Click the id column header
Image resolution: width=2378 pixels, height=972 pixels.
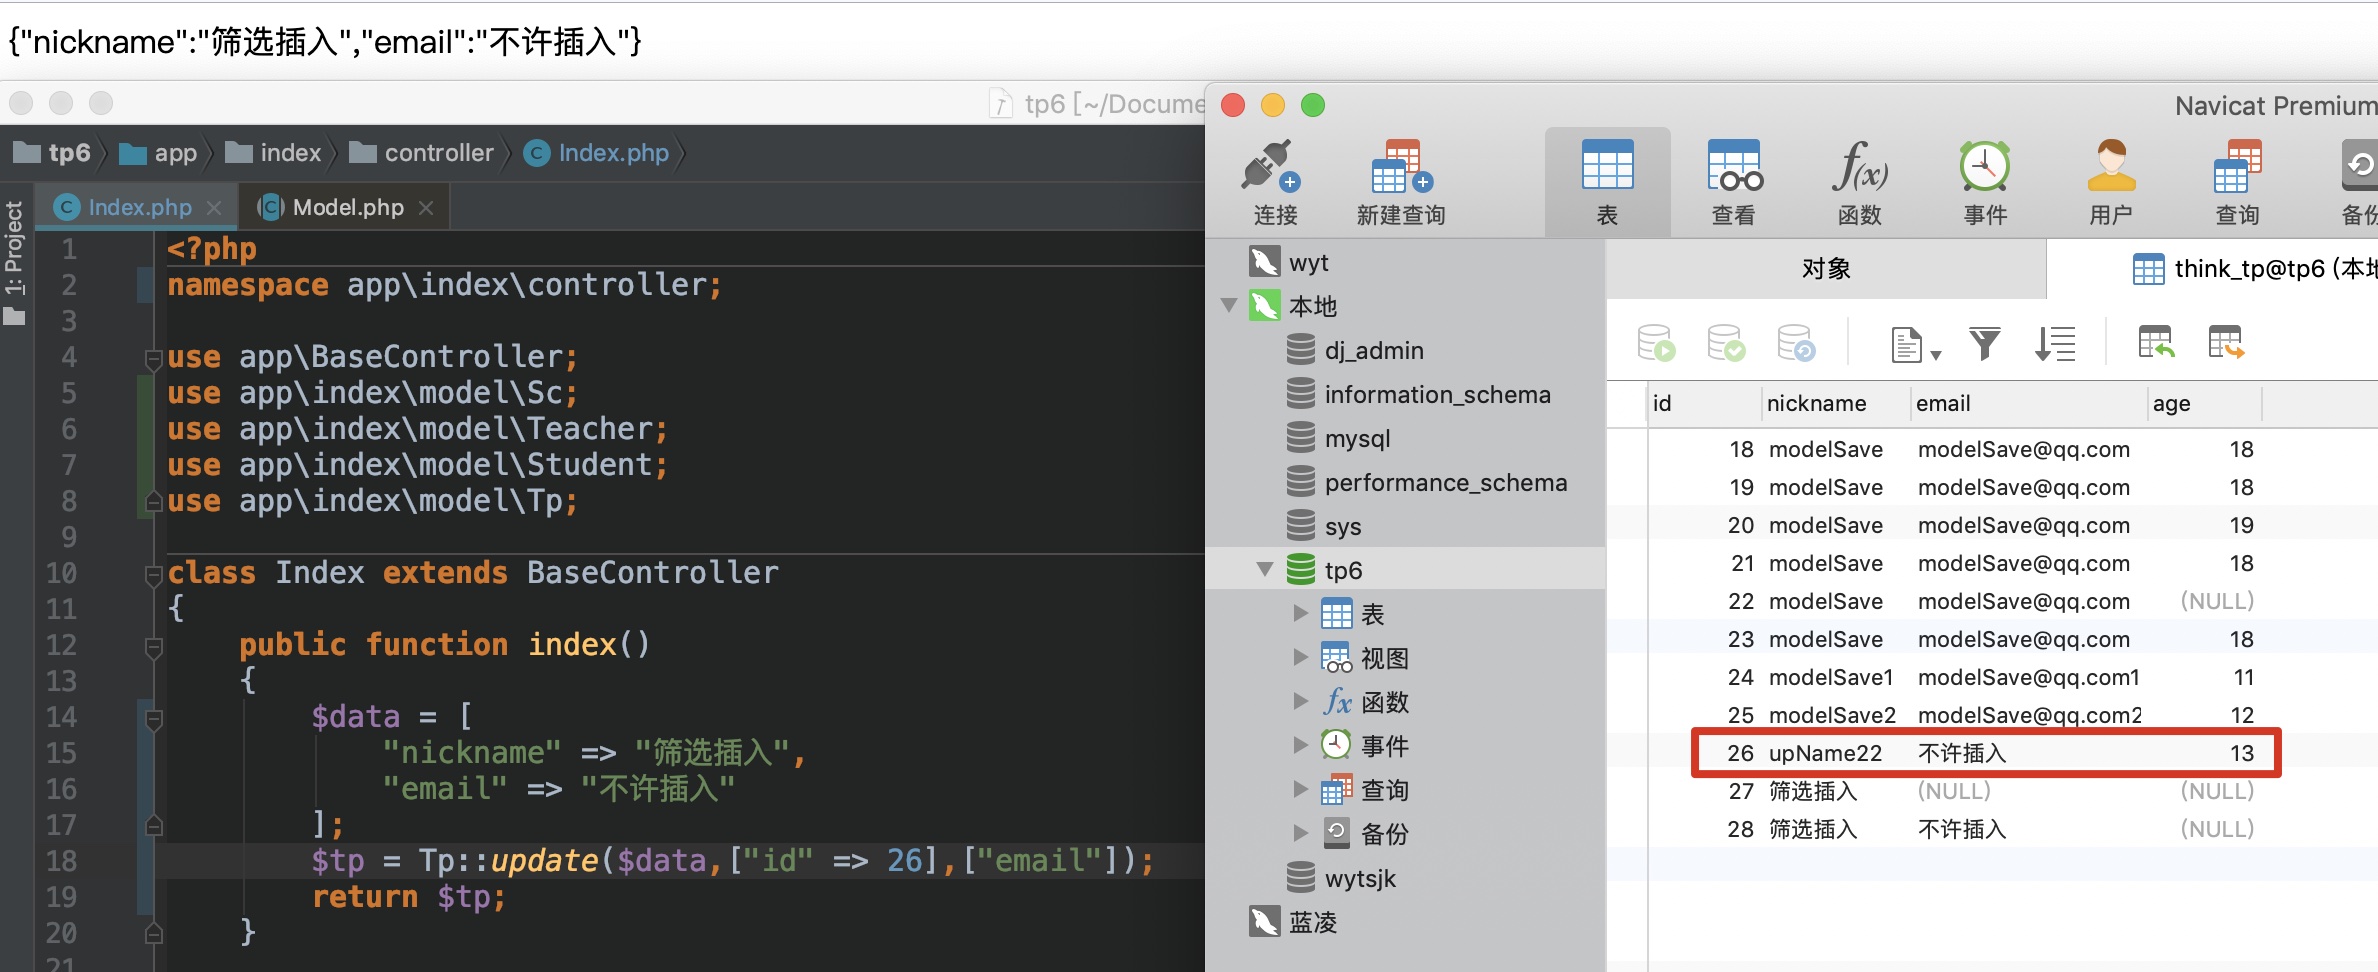click(x=1703, y=403)
